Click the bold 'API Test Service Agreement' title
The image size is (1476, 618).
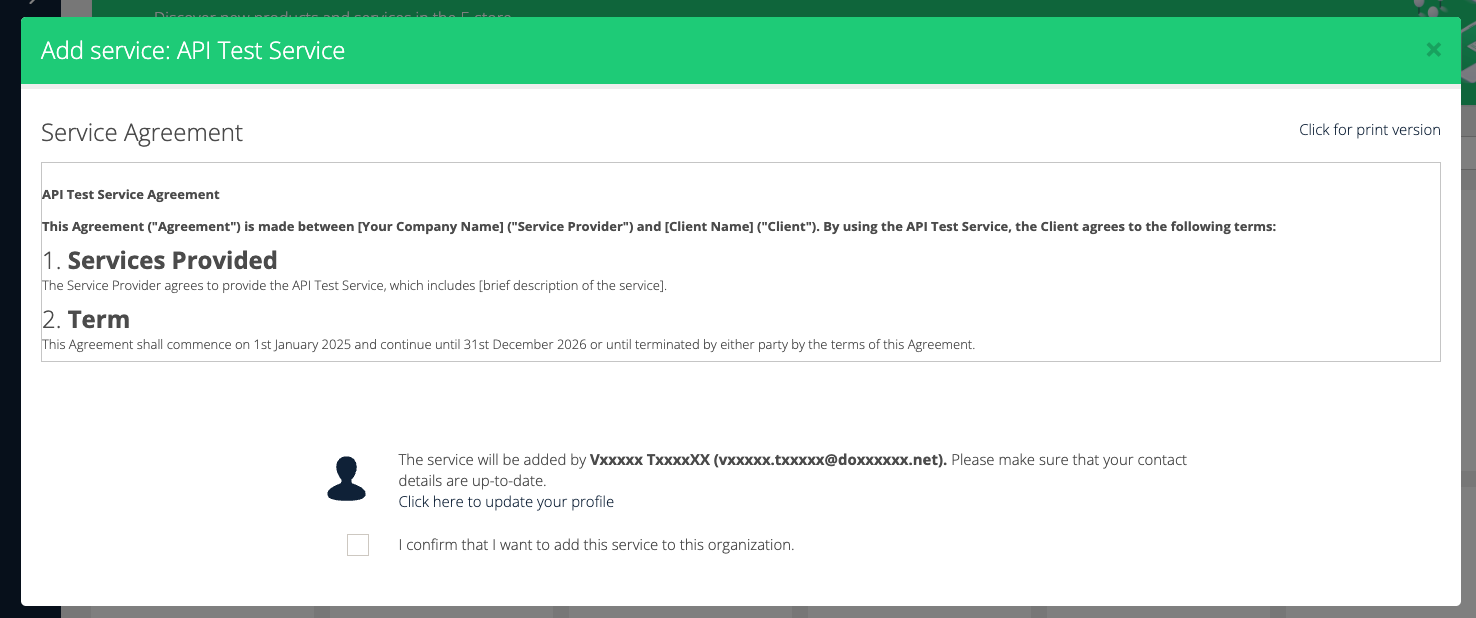(130, 194)
